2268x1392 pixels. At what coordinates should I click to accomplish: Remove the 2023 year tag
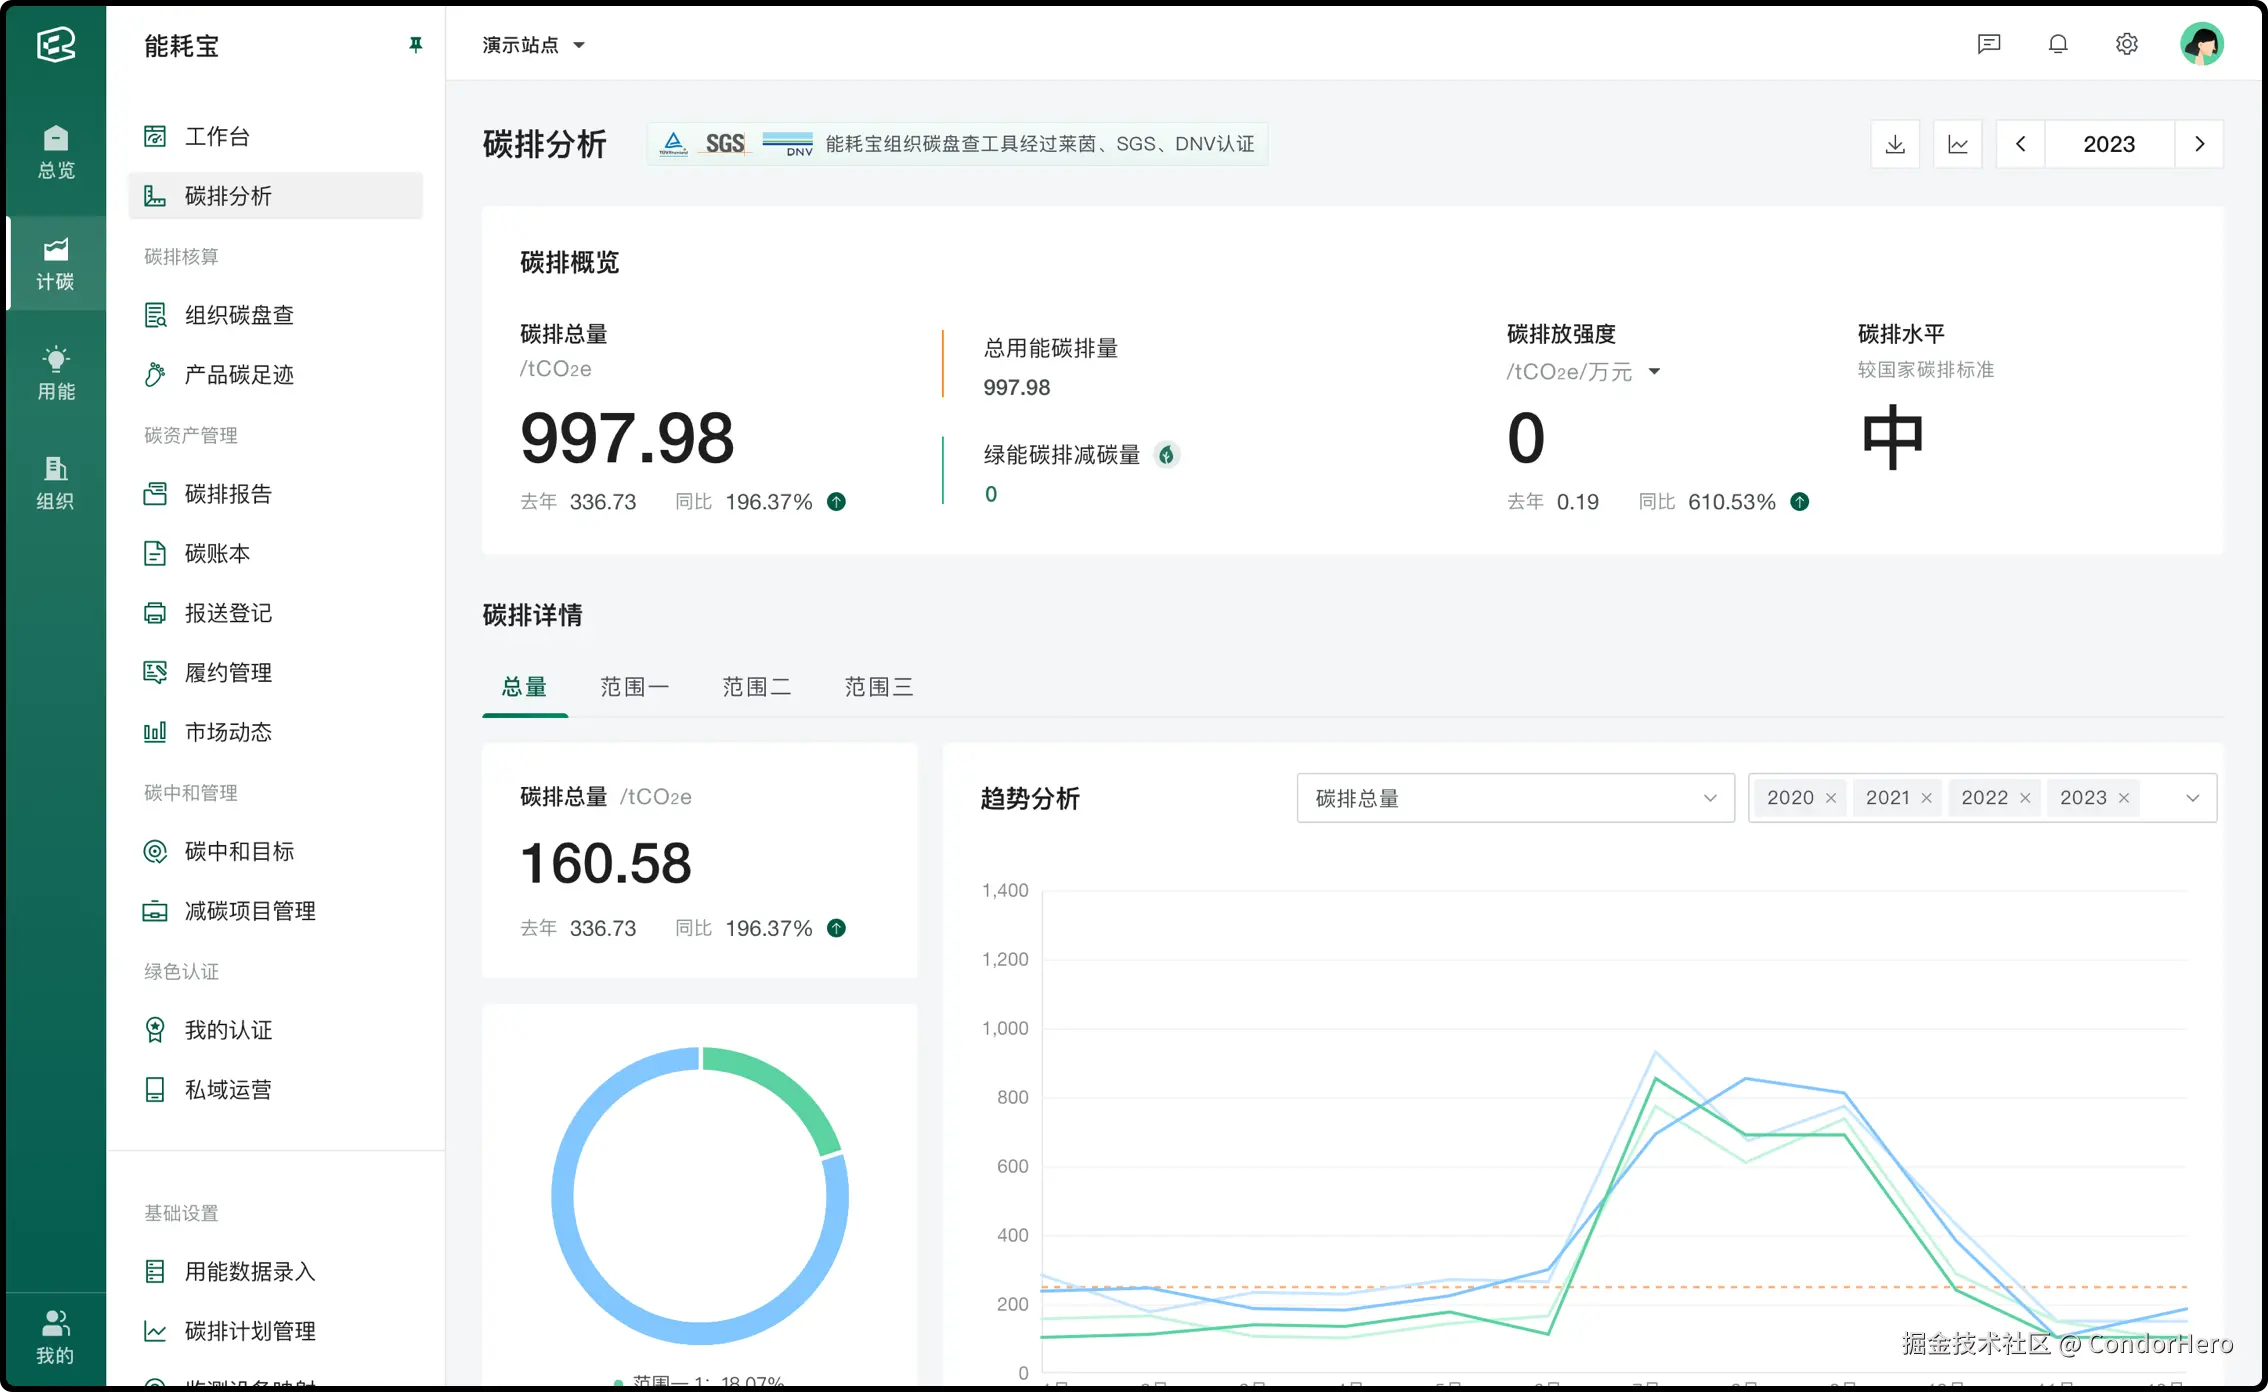(x=2124, y=798)
